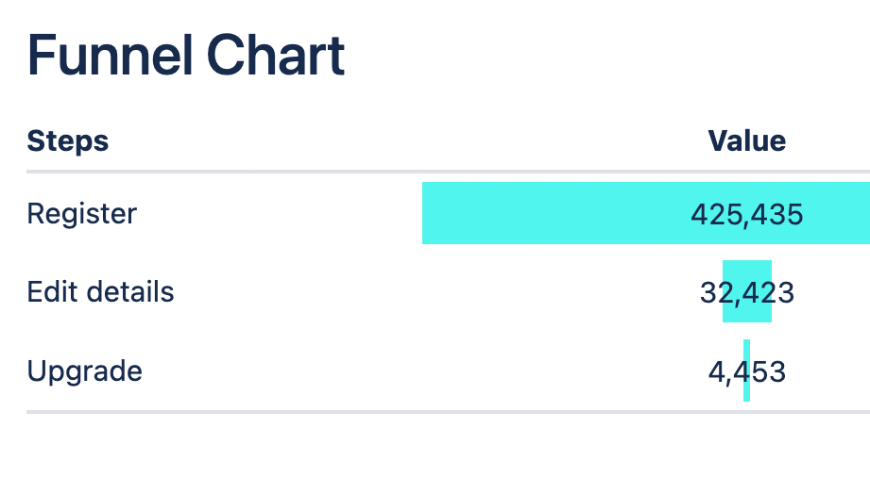Click left end of the Register bar
The image size is (870, 494).
click(x=428, y=213)
